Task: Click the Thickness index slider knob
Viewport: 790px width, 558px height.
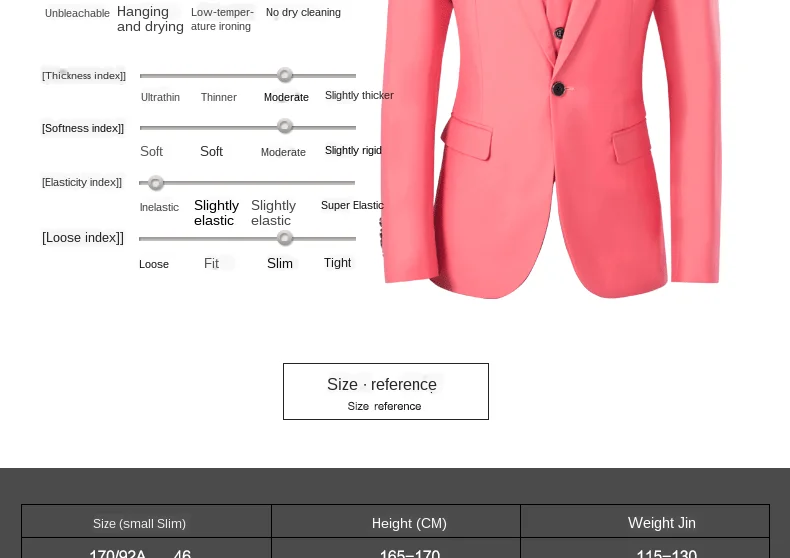Action: coord(285,75)
